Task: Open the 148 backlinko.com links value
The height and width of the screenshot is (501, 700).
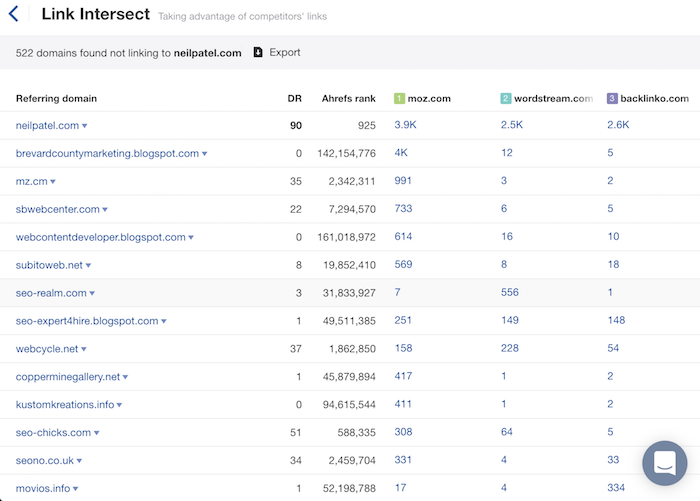Action: coord(616,320)
